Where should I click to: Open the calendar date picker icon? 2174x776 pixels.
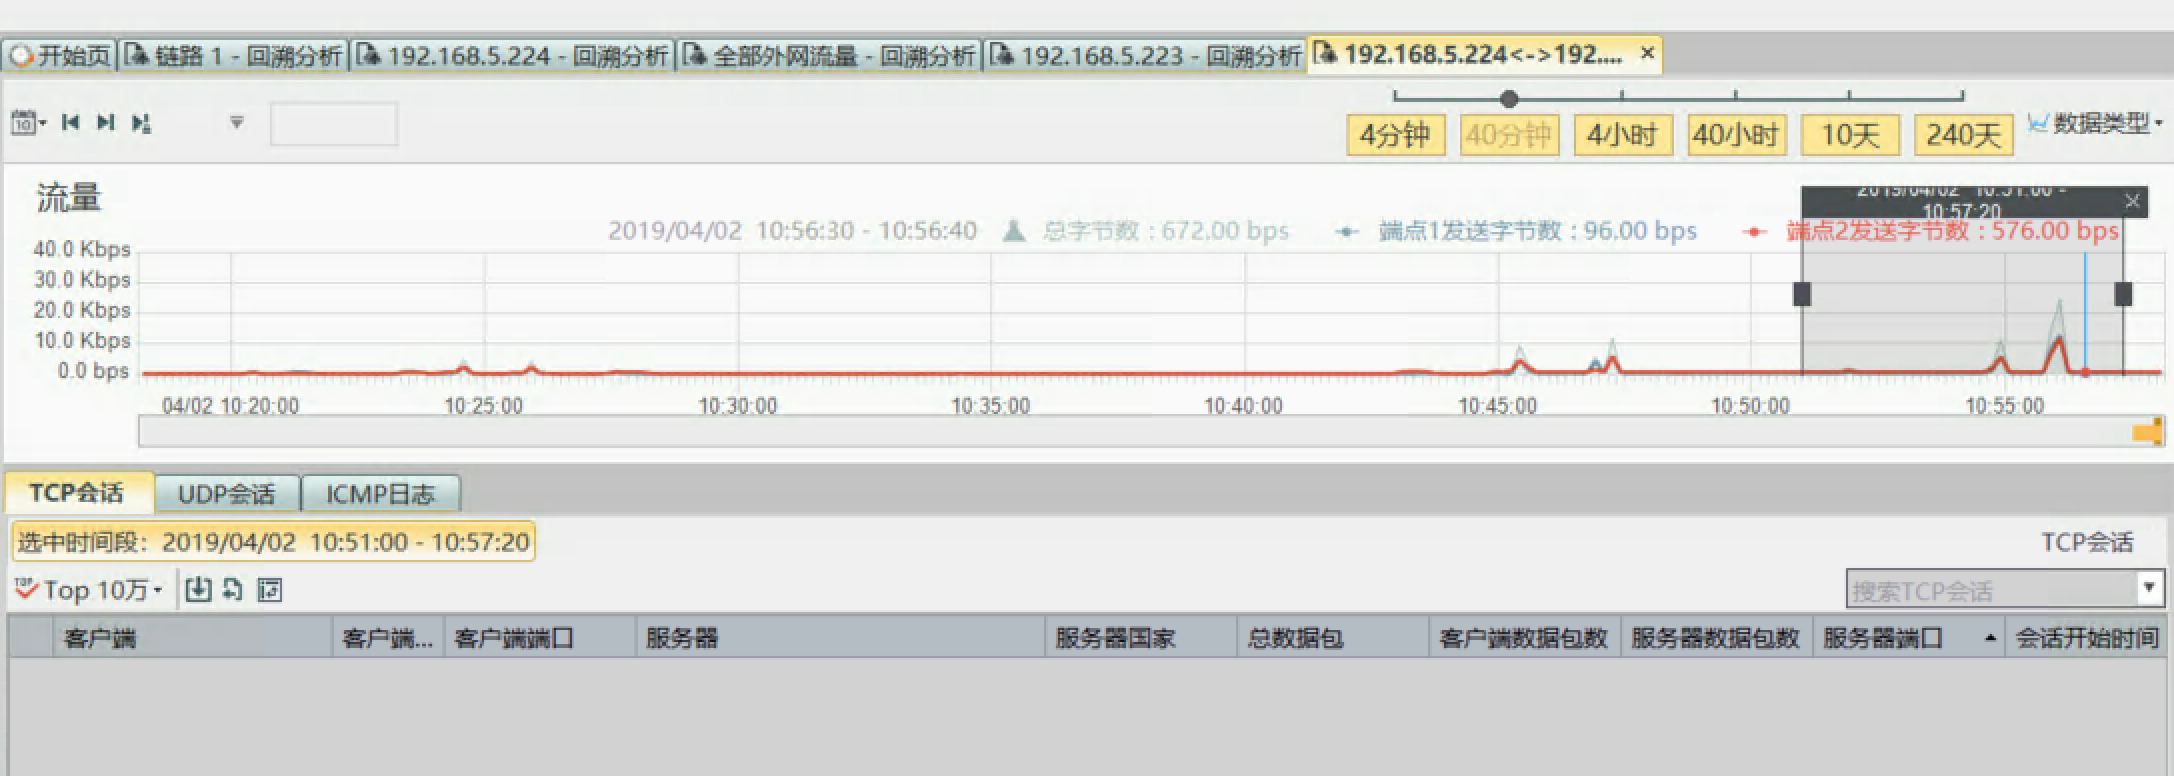[25, 123]
